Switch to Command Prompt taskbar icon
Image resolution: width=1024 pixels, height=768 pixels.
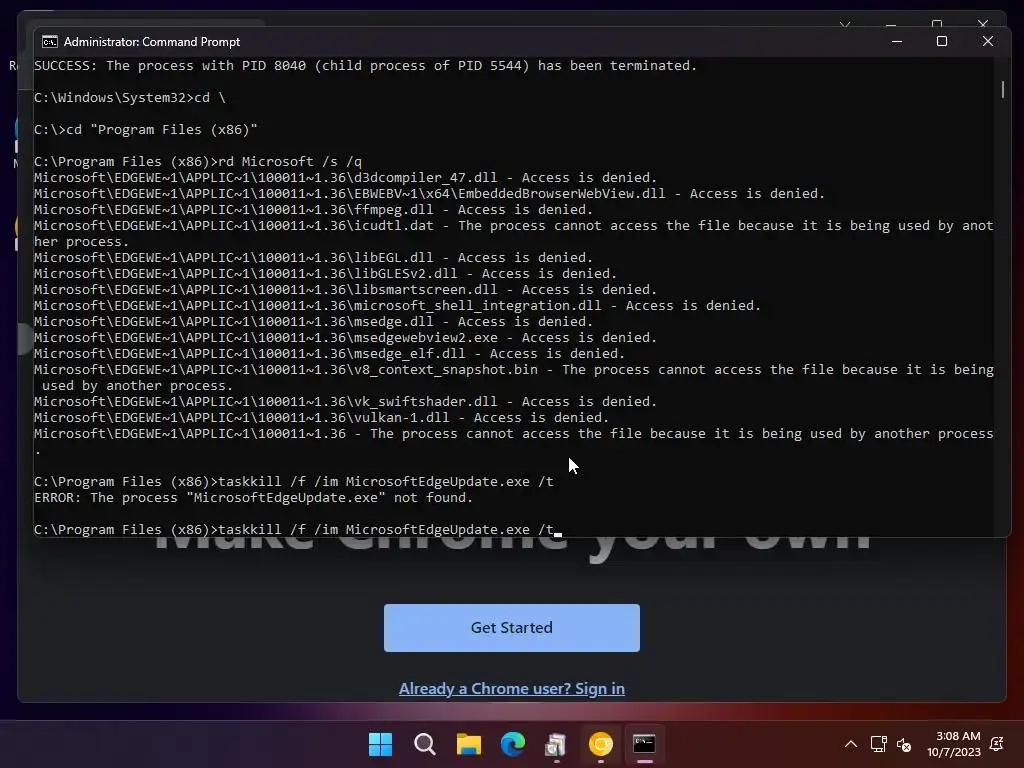click(644, 744)
